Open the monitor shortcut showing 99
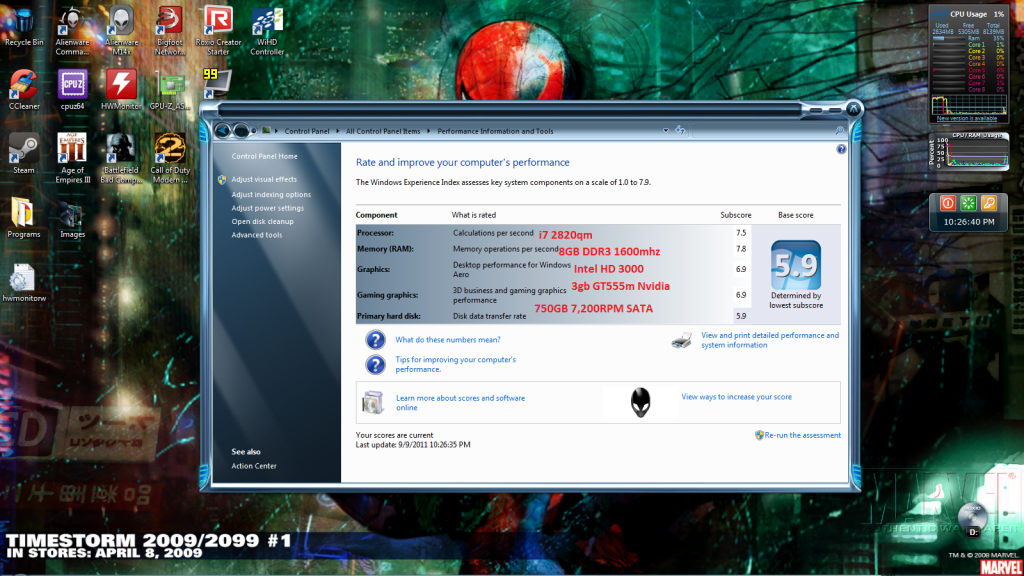 (x=217, y=82)
